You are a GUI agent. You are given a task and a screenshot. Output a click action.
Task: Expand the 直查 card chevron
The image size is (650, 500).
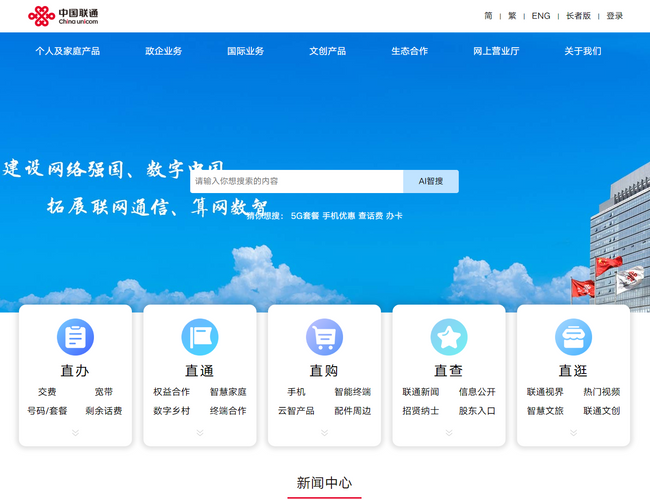pyautogui.click(x=449, y=433)
